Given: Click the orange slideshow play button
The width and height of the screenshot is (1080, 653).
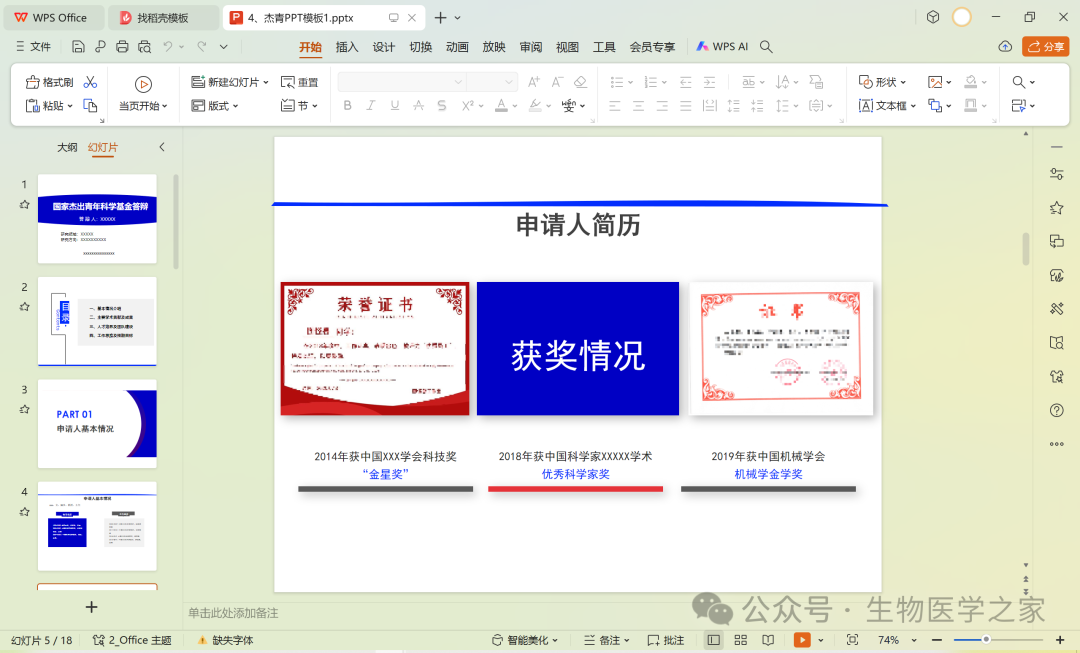Looking at the screenshot, I should (x=802, y=640).
